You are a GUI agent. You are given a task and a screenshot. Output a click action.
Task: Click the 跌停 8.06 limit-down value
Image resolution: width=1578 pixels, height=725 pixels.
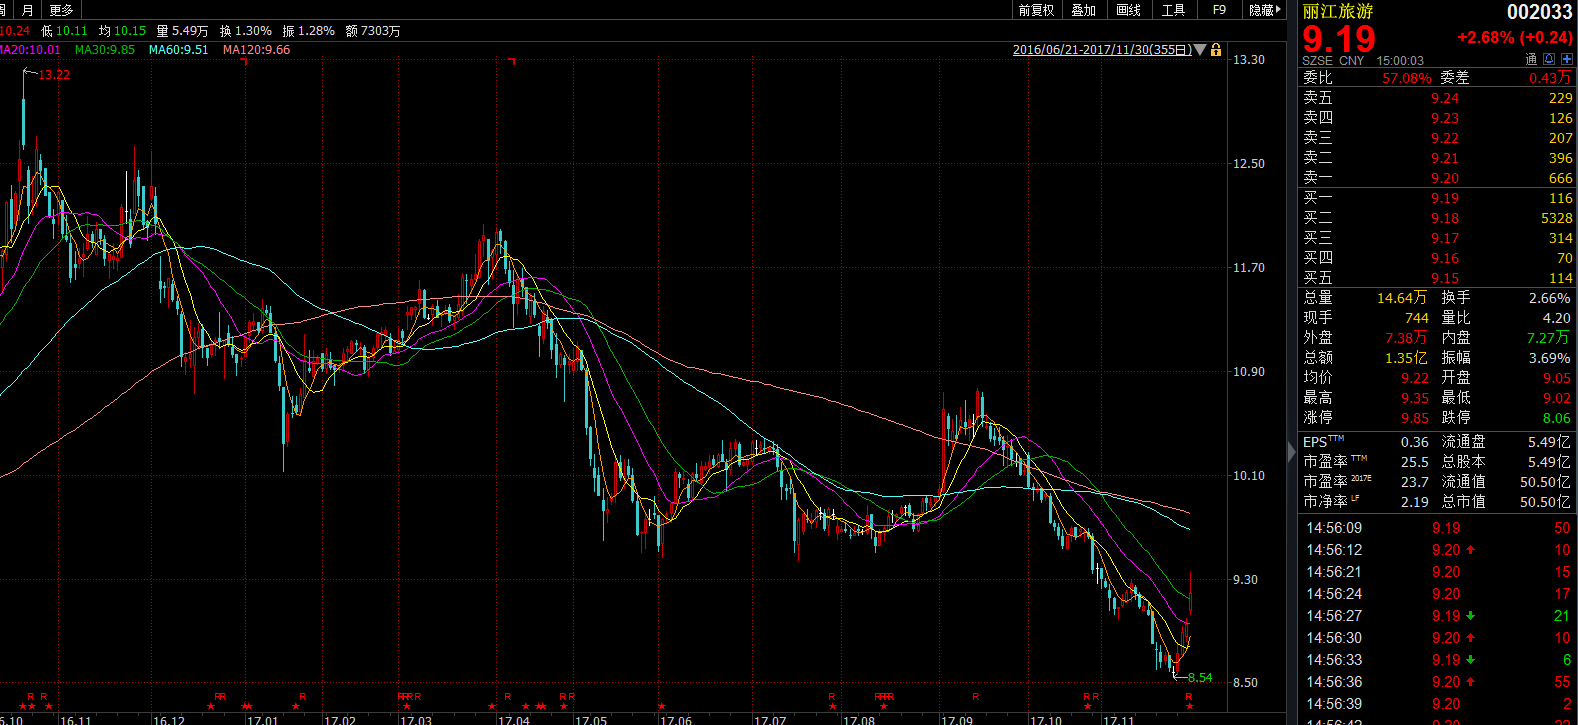(1556, 418)
